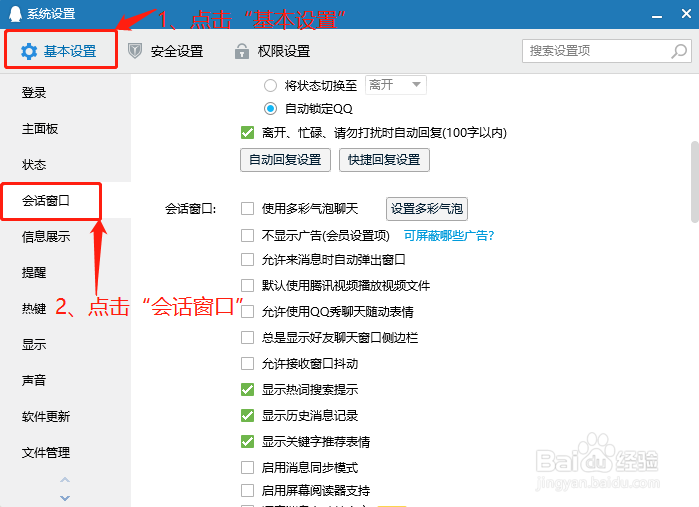
Task: Click the 设置多彩气泡 button
Action: (x=427, y=209)
